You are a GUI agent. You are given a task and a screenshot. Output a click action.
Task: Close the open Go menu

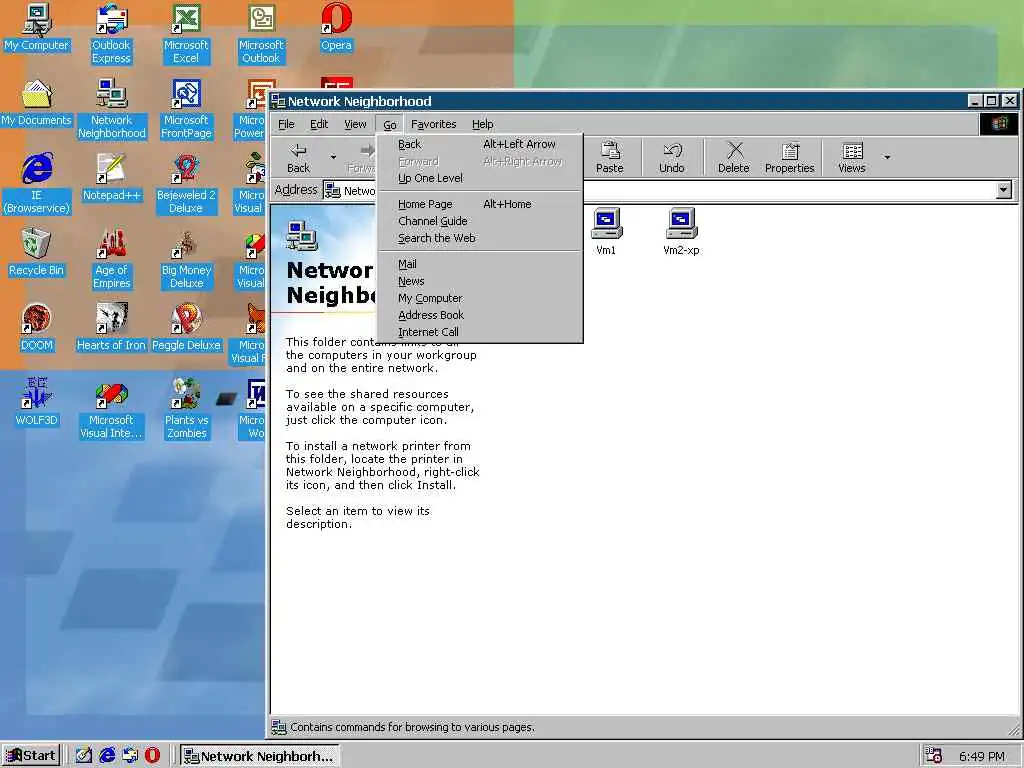coord(390,124)
